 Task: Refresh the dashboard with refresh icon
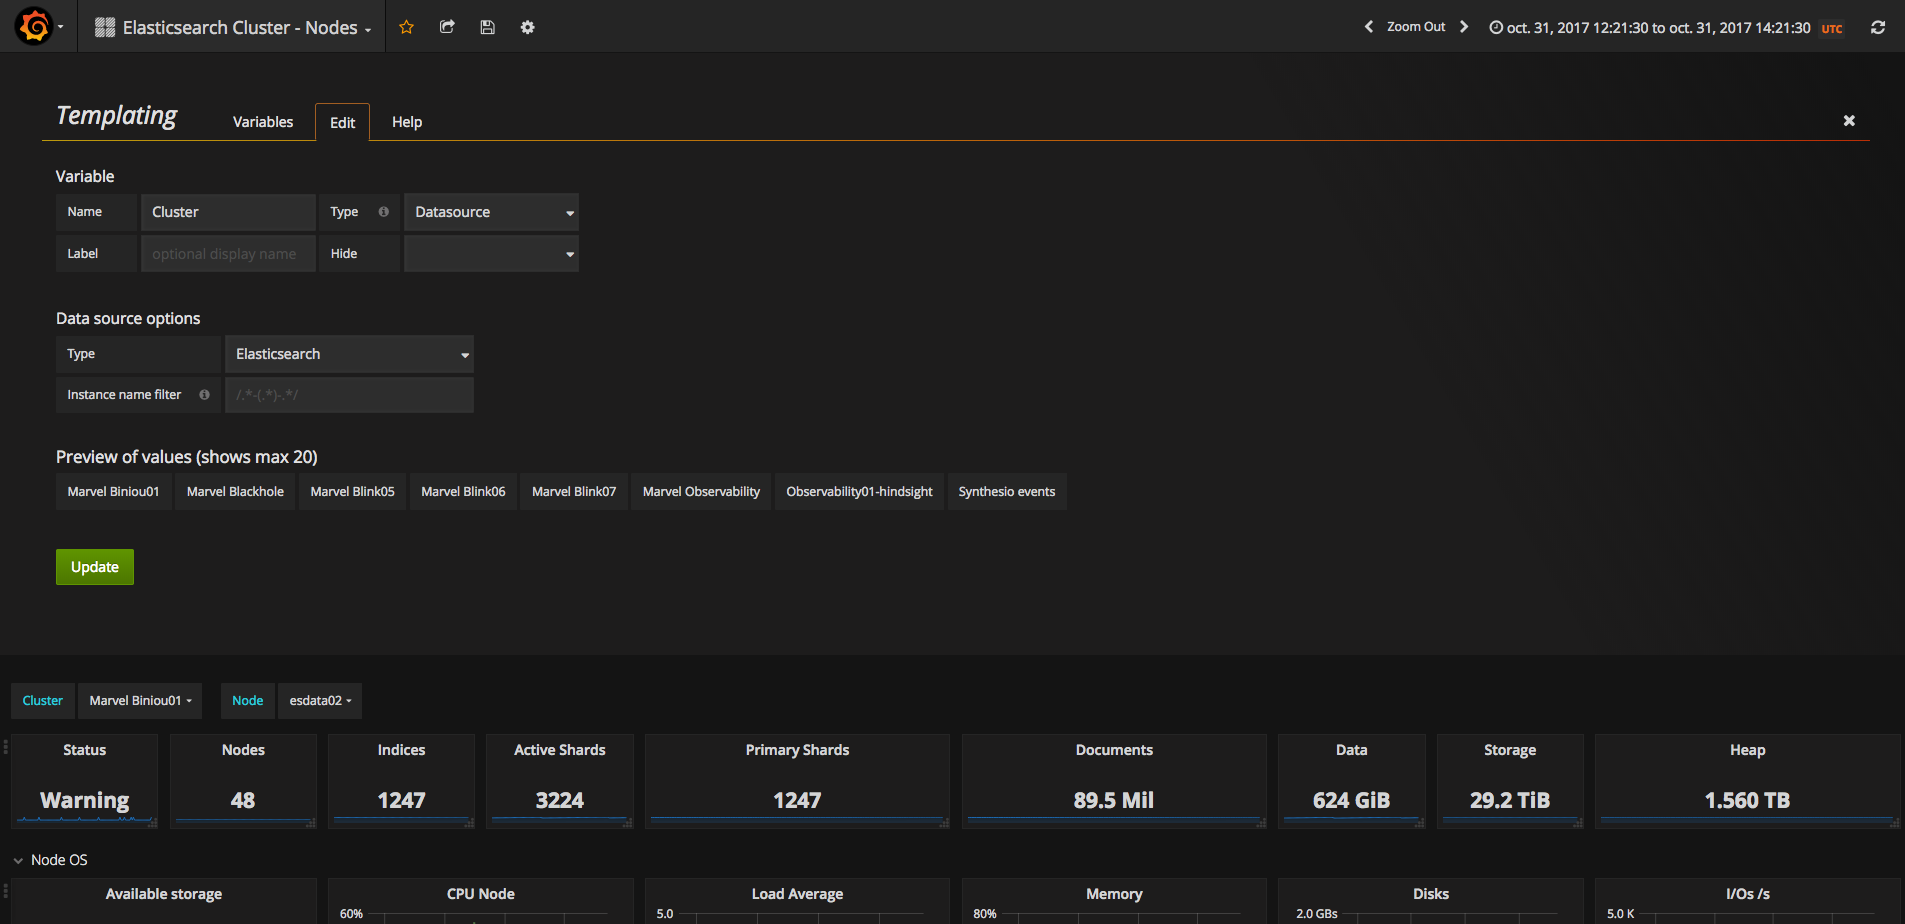pyautogui.click(x=1877, y=27)
